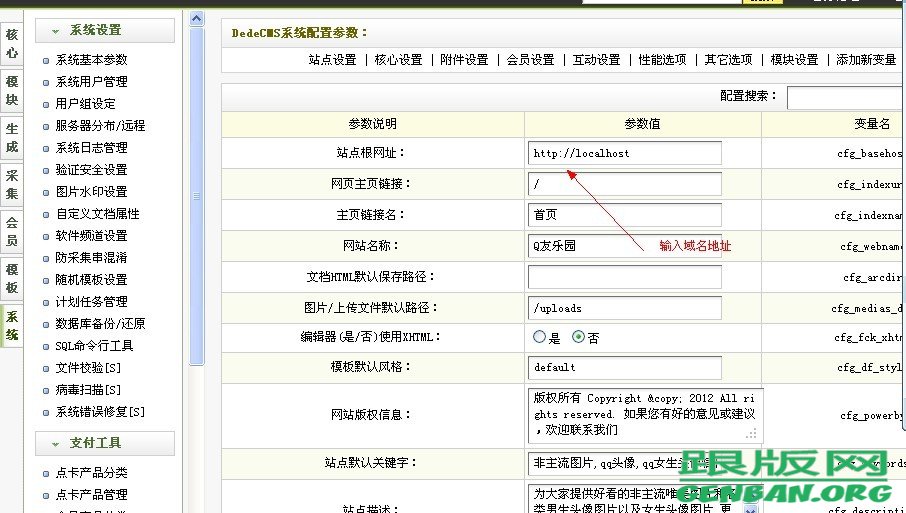Open 系统用户管理 page
The height and width of the screenshot is (513, 906).
[91, 82]
